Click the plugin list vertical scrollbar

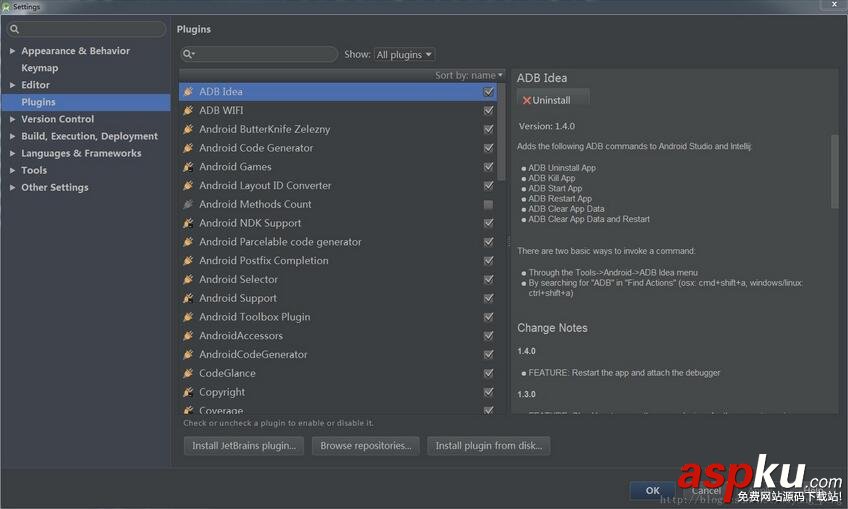501,133
